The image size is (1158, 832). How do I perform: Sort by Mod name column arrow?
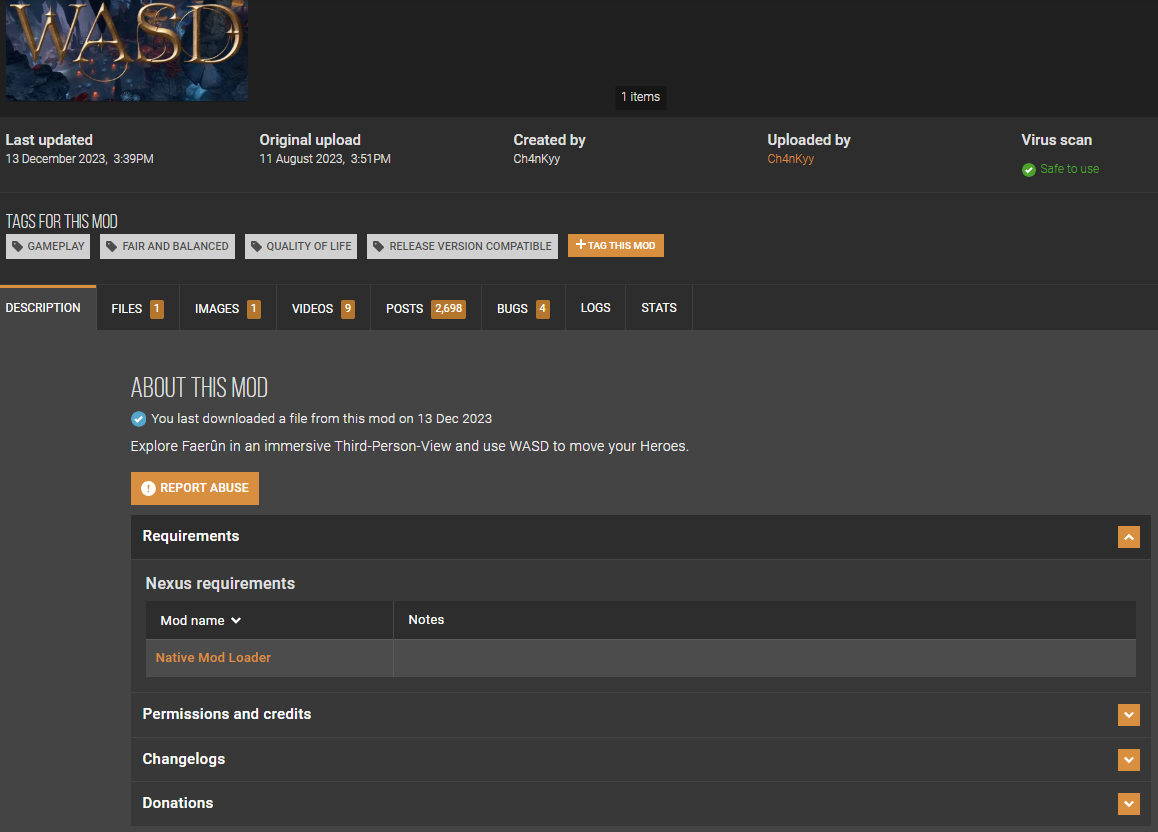click(x=236, y=620)
